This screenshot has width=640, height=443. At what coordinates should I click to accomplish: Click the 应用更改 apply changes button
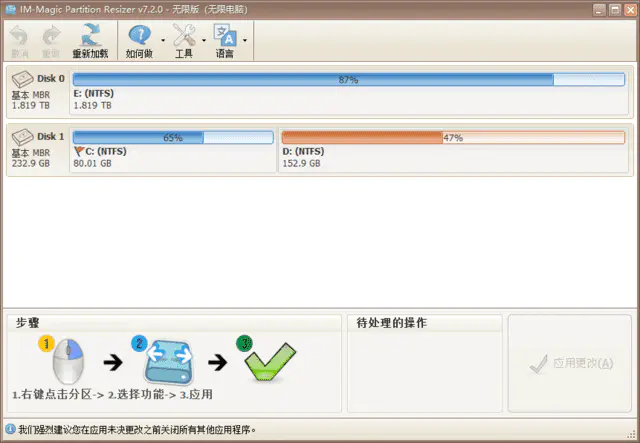[571, 364]
